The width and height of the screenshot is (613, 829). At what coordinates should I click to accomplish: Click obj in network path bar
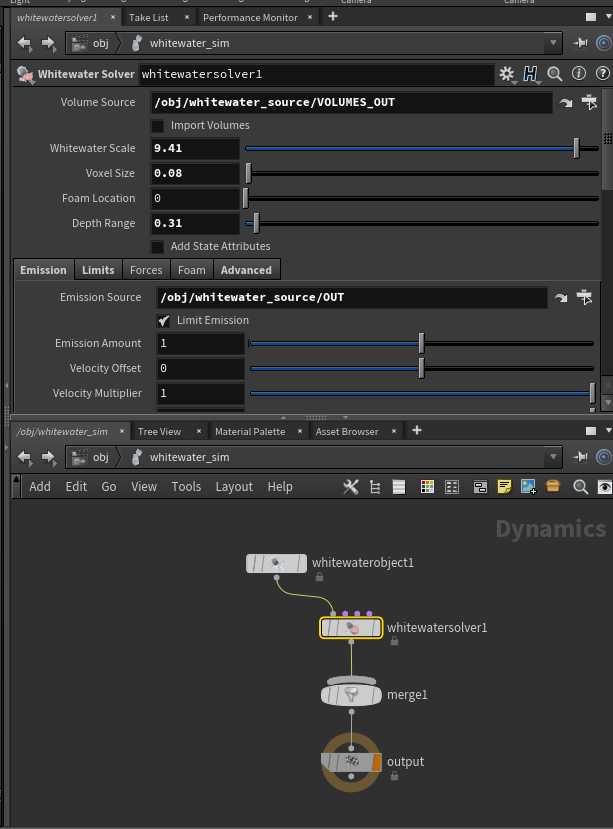[100, 457]
